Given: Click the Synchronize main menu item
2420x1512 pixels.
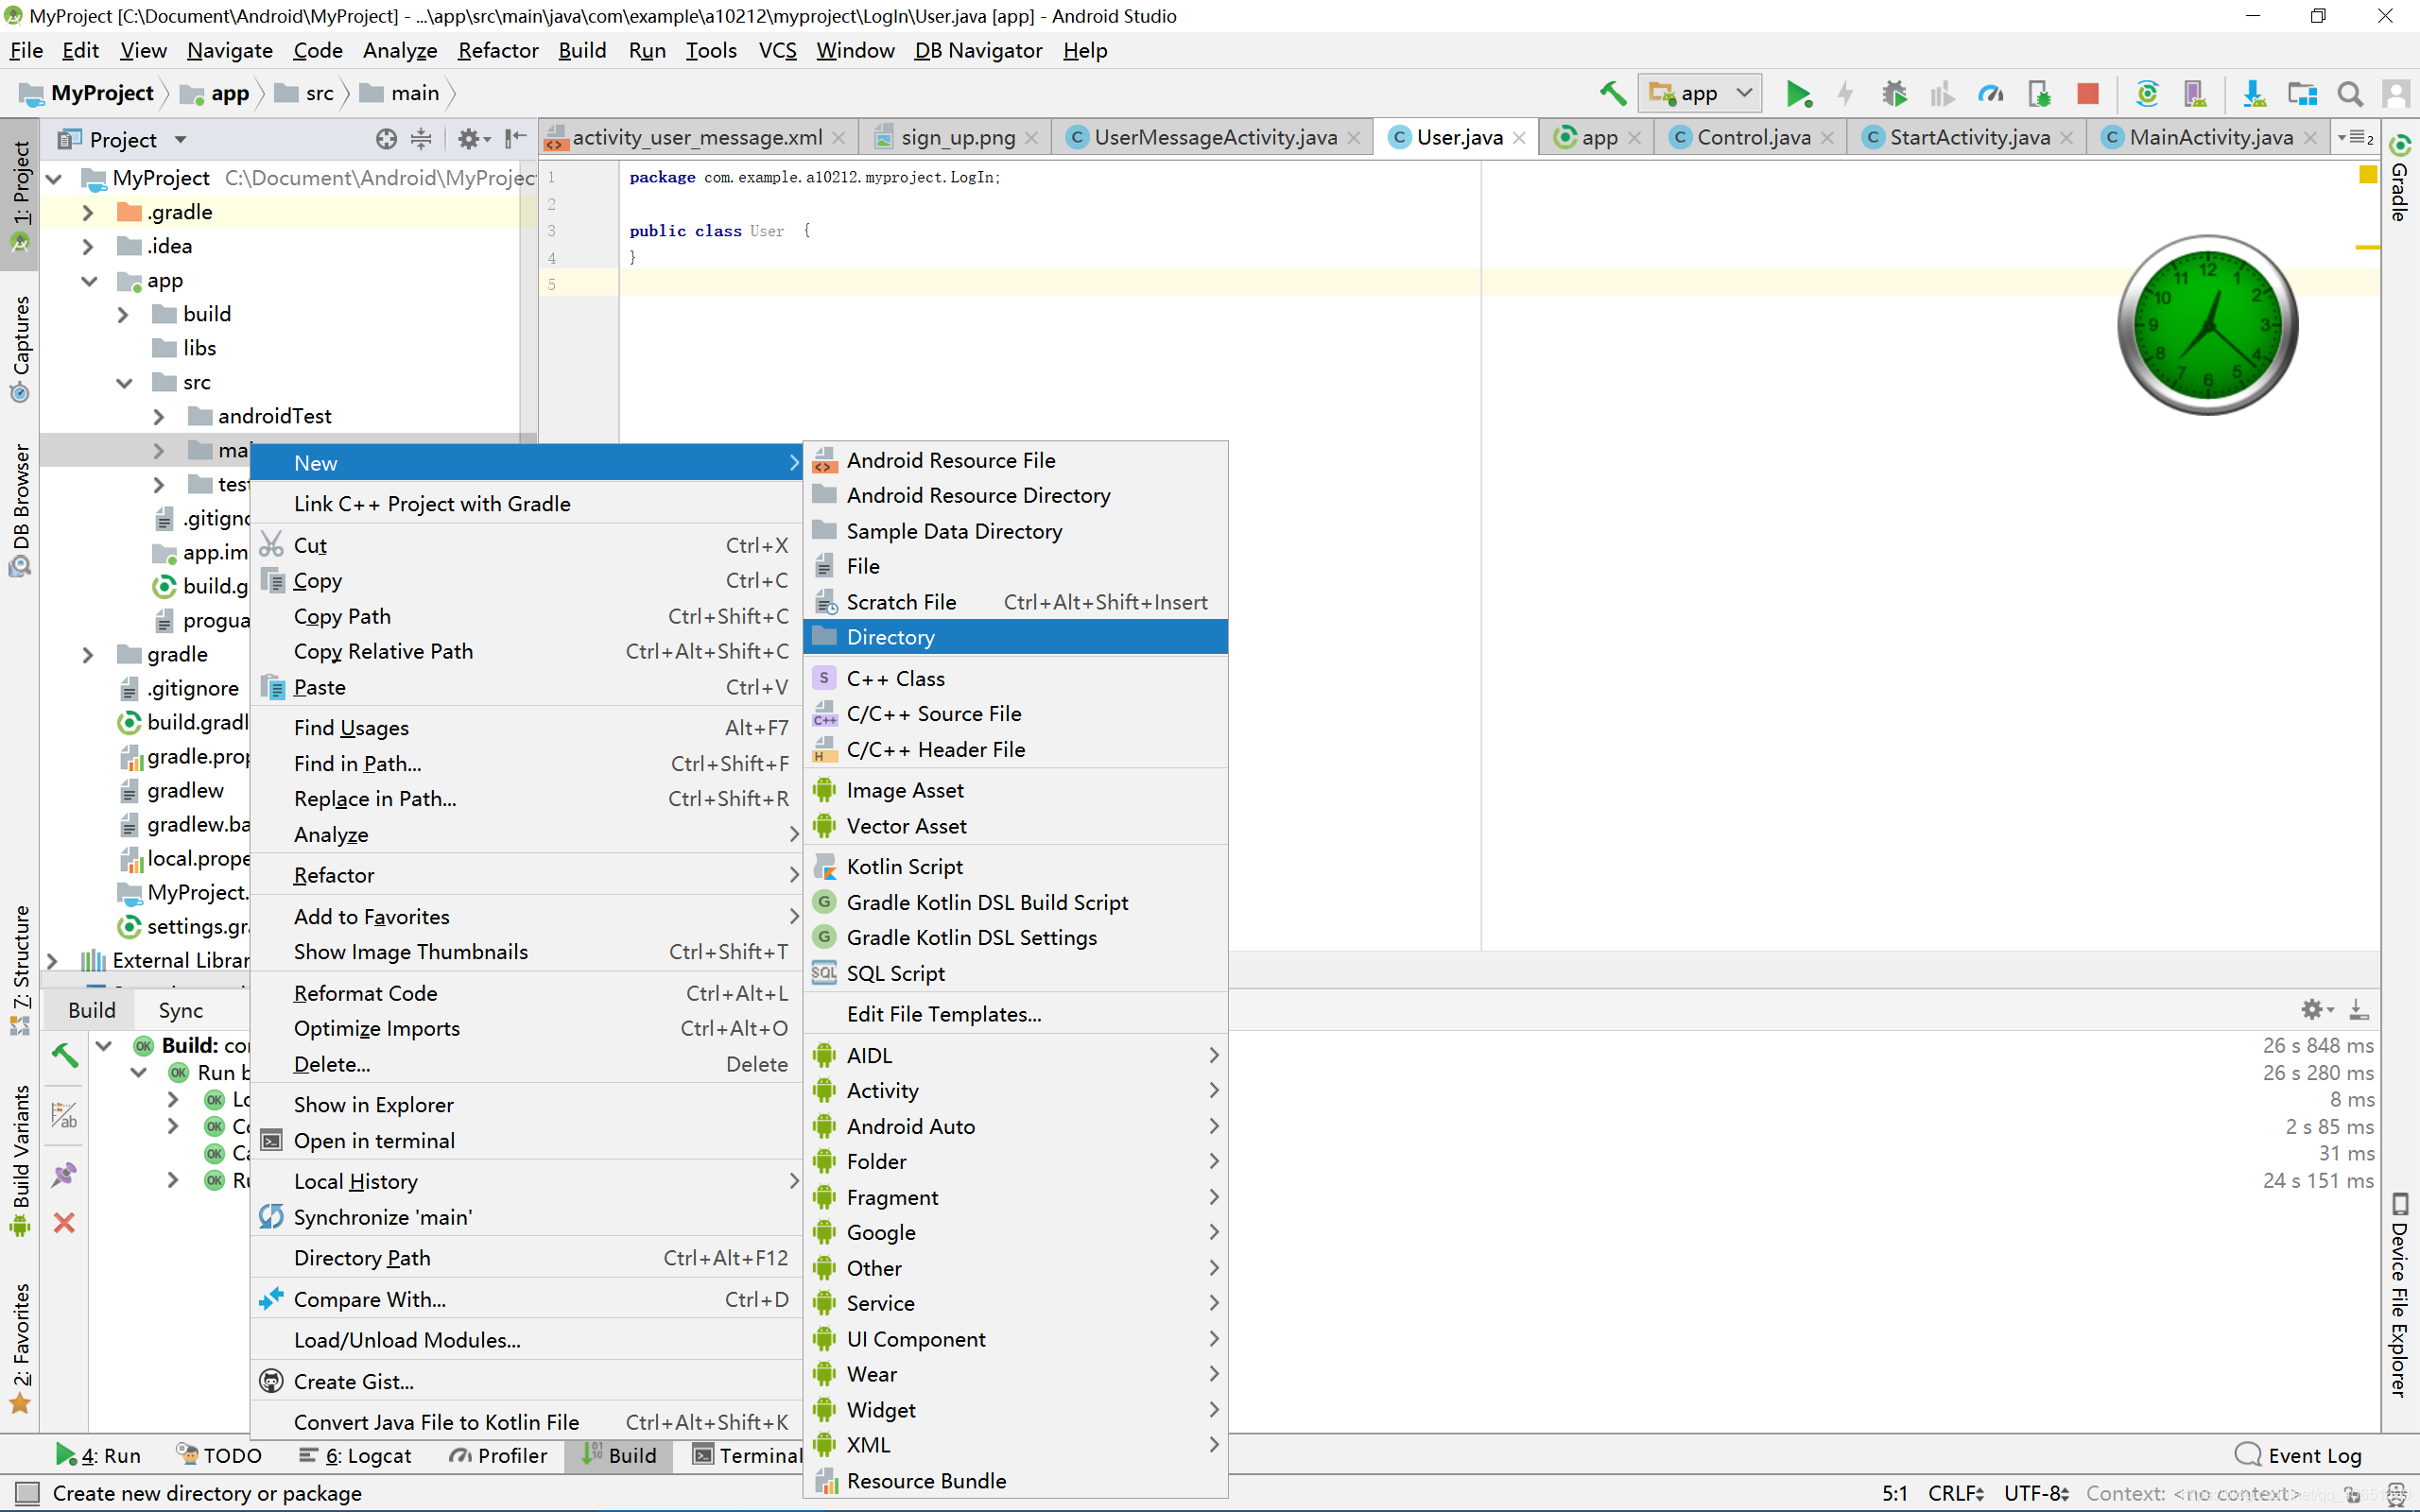Looking at the screenshot, I should pos(383,1217).
